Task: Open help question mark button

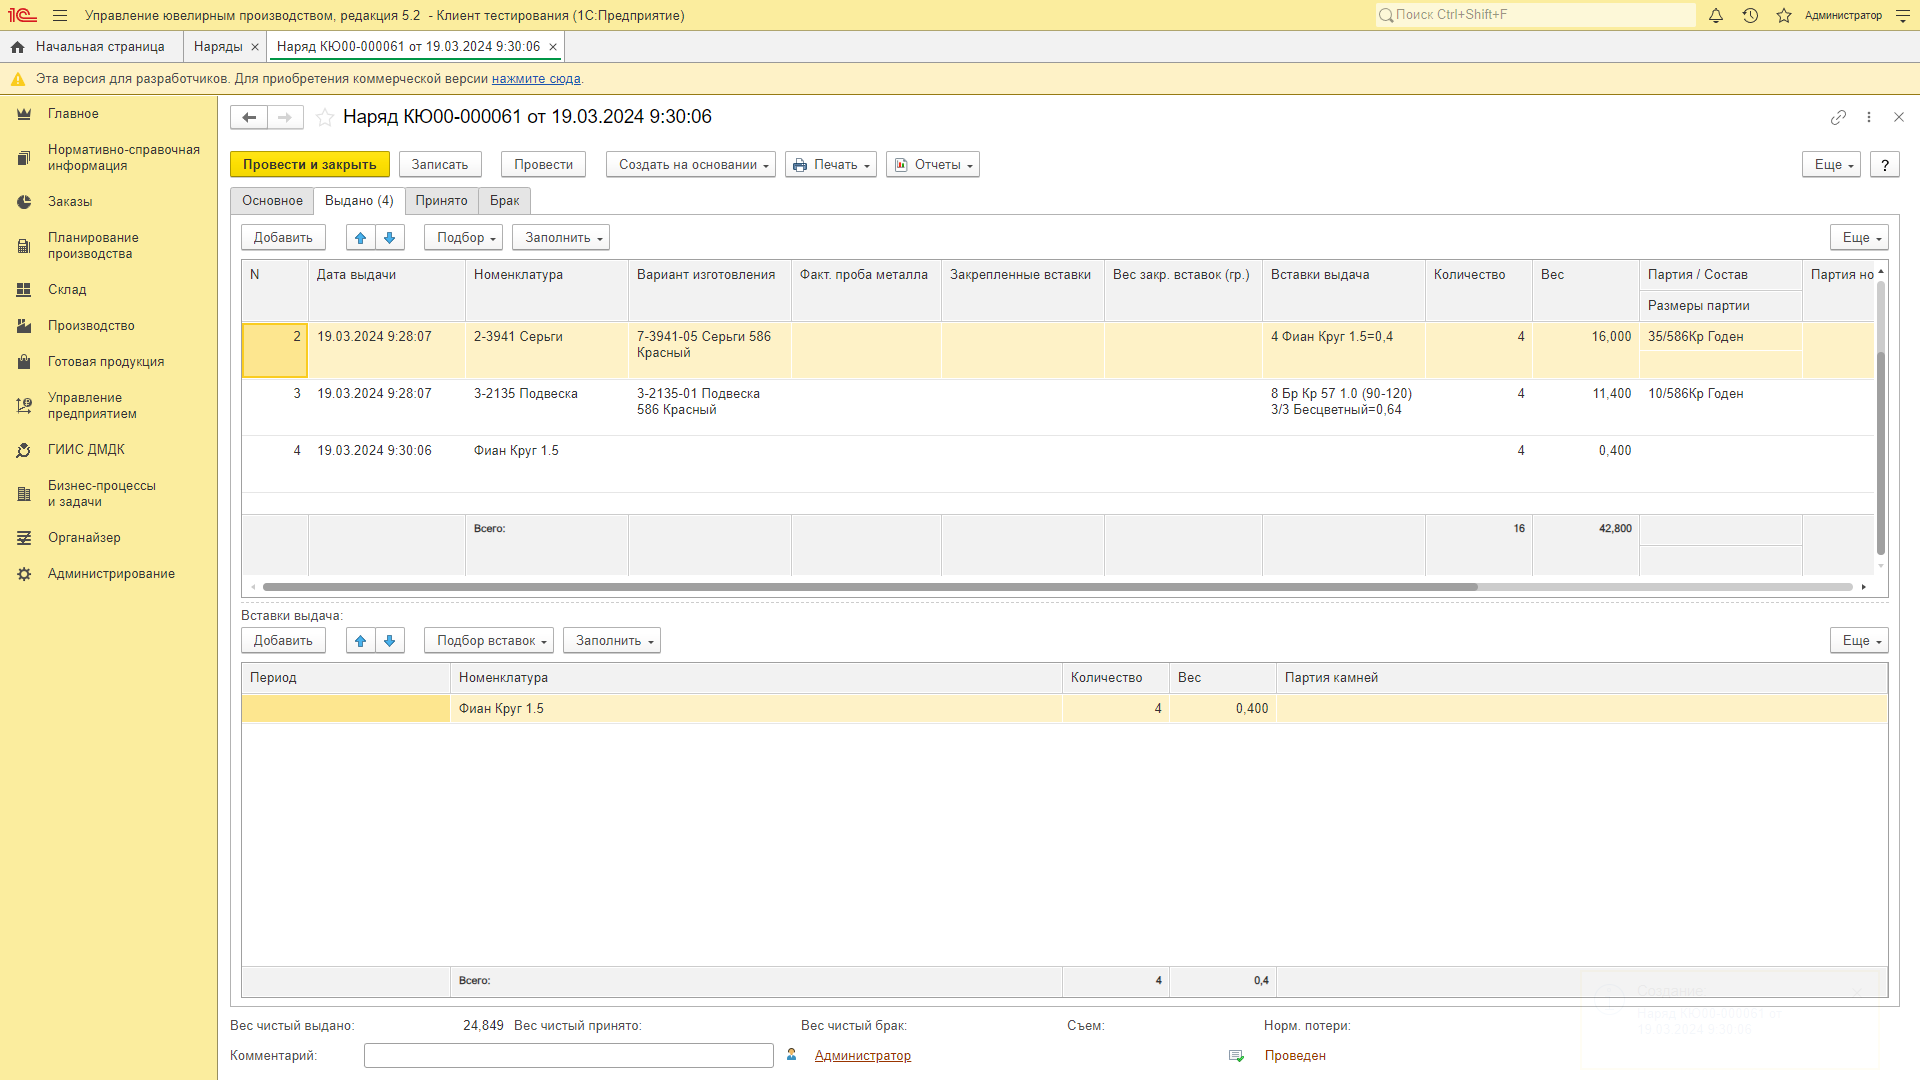Action: pyautogui.click(x=1885, y=165)
